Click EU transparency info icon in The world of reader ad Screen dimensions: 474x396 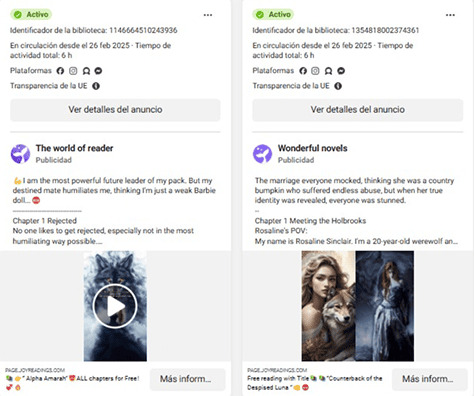pos(96,86)
